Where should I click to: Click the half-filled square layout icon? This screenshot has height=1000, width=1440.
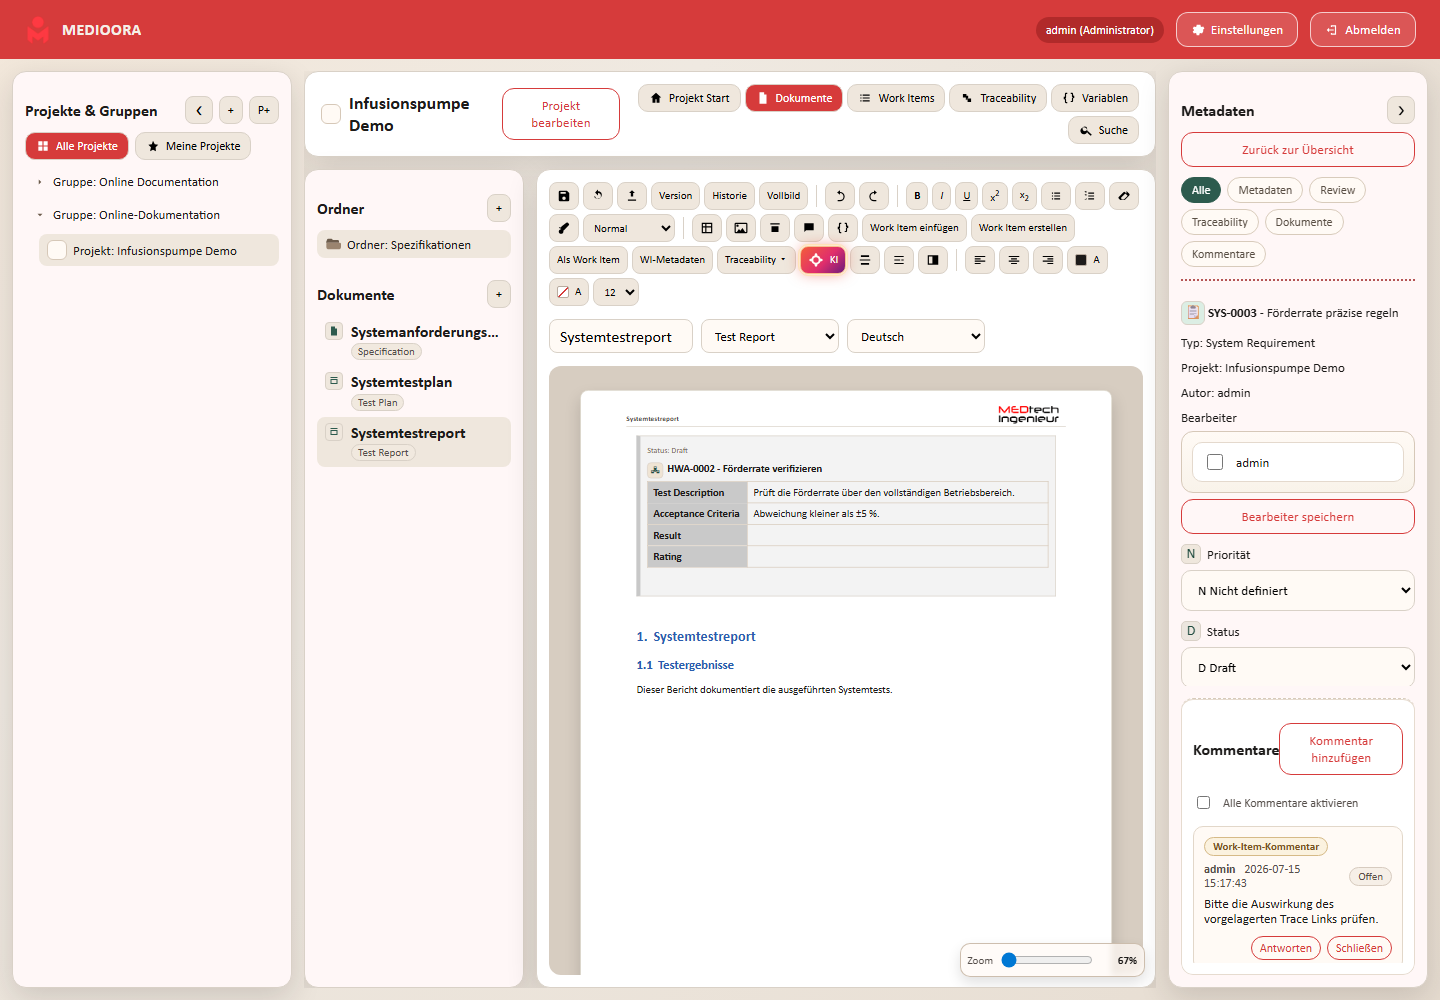click(933, 260)
